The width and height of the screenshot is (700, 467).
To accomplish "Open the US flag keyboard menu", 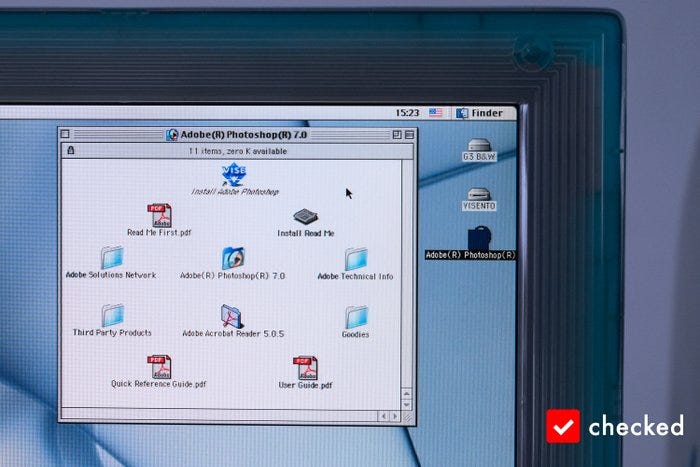I will point(435,113).
